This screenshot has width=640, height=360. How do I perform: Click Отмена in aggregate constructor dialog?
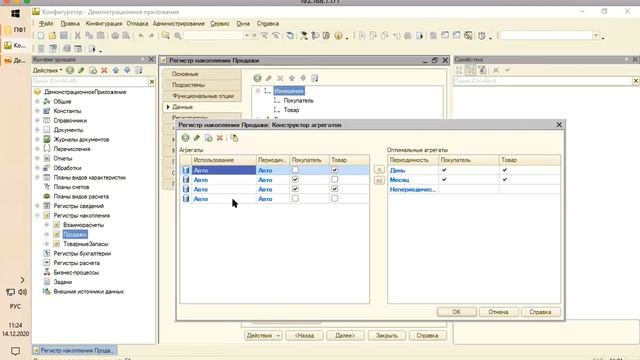[x=498, y=312]
